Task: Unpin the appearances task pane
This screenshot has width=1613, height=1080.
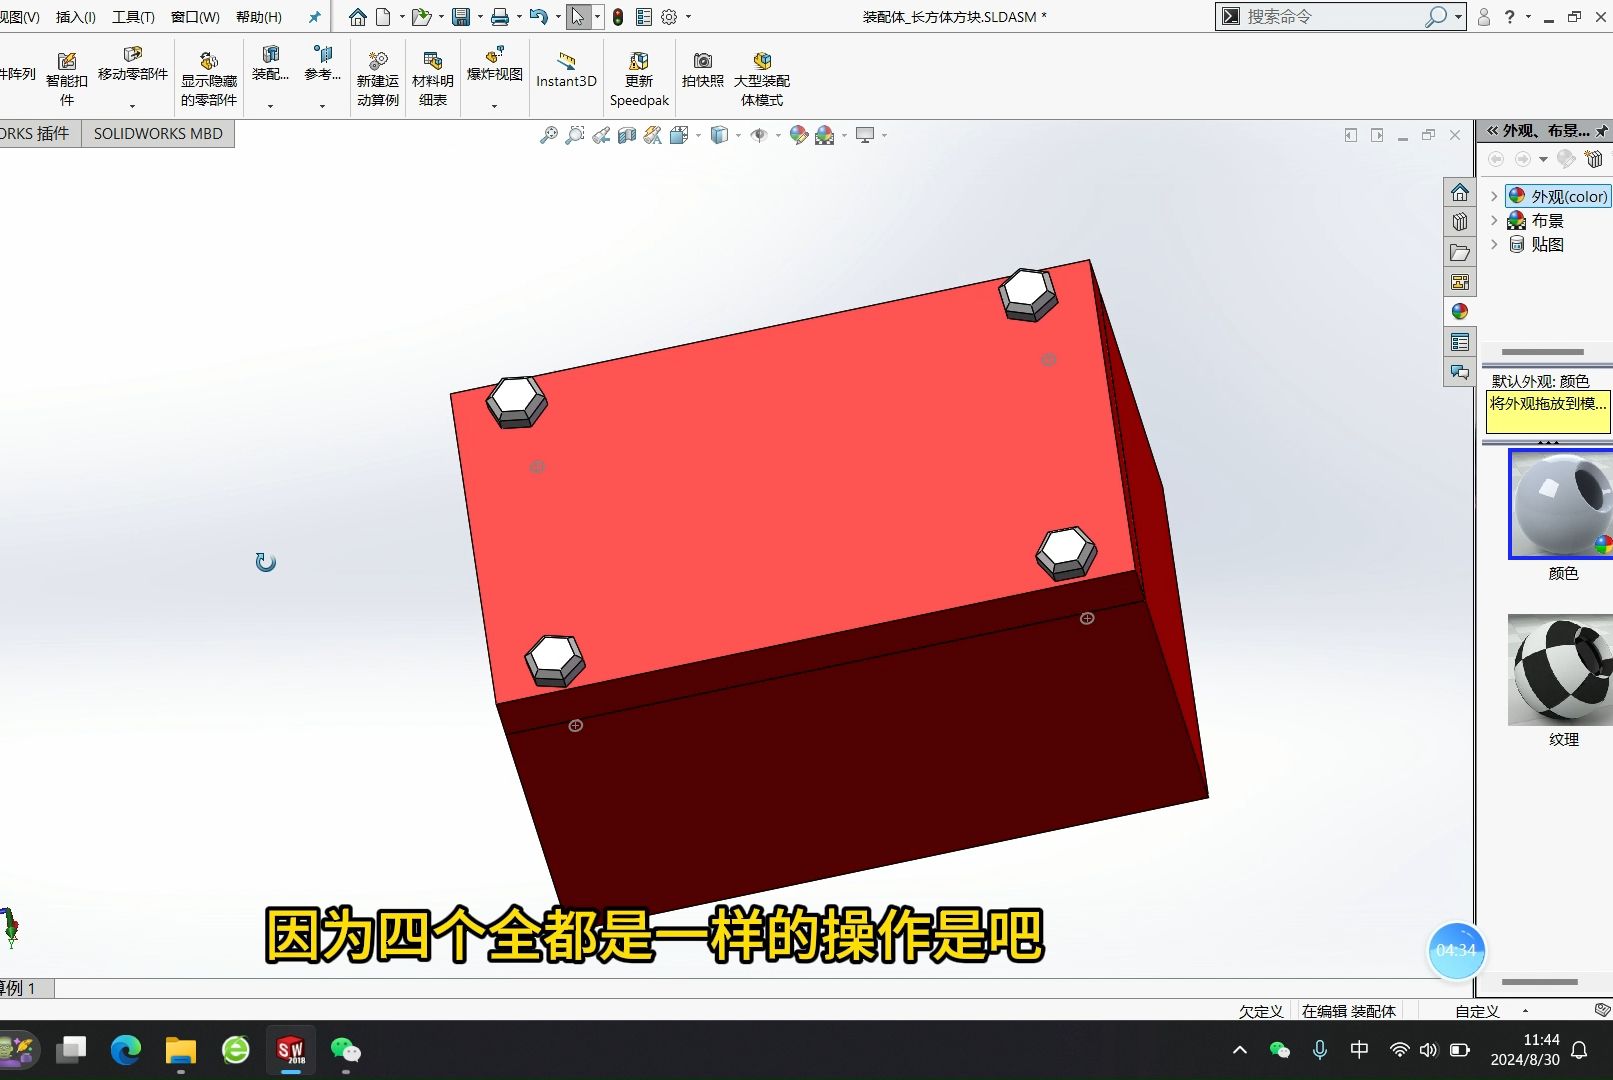Action: pyautogui.click(x=1604, y=131)
